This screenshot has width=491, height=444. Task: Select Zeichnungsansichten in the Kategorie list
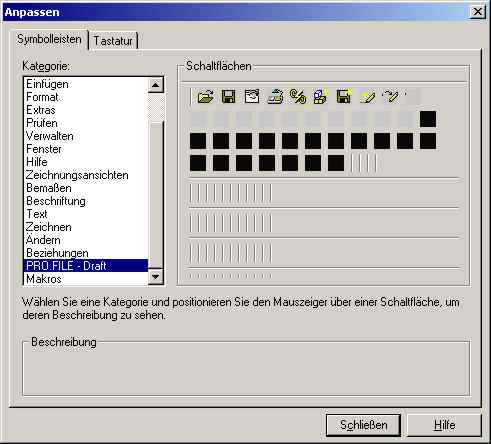click(x=77, y=175)
